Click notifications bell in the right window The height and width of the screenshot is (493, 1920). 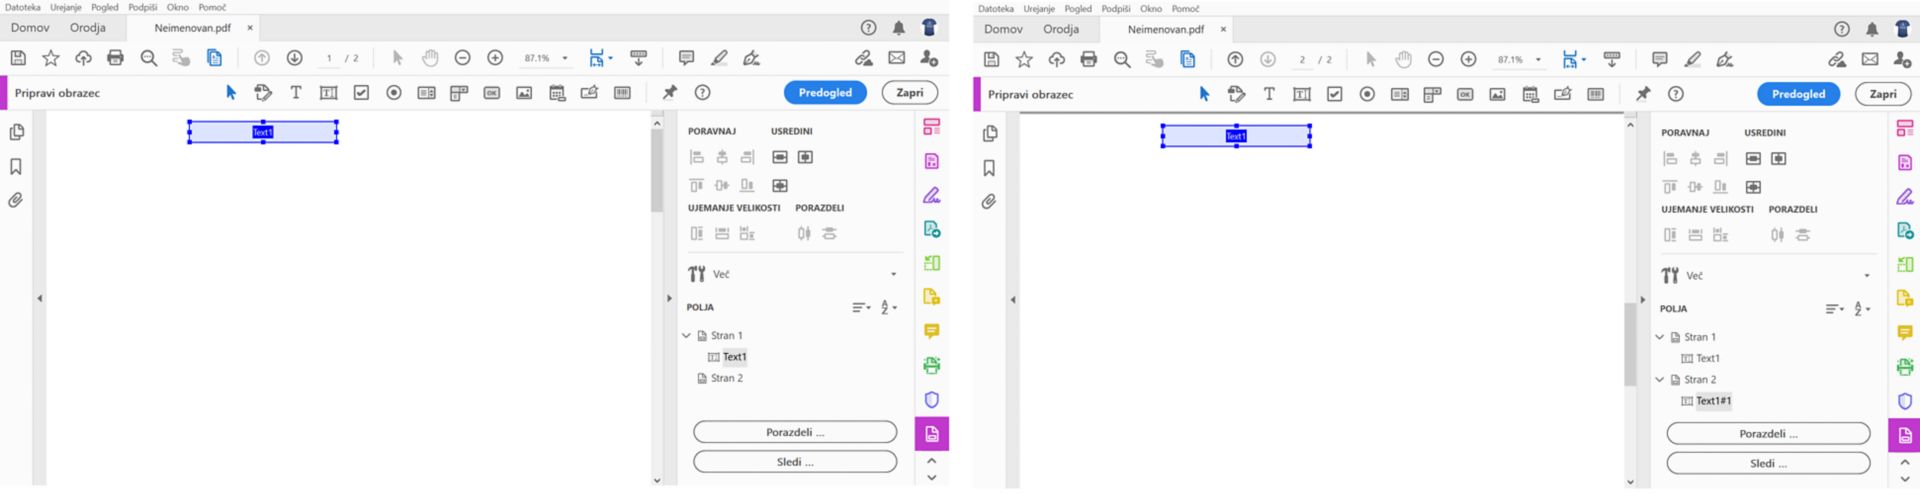pyautogui.click(x=1872, y=29)
